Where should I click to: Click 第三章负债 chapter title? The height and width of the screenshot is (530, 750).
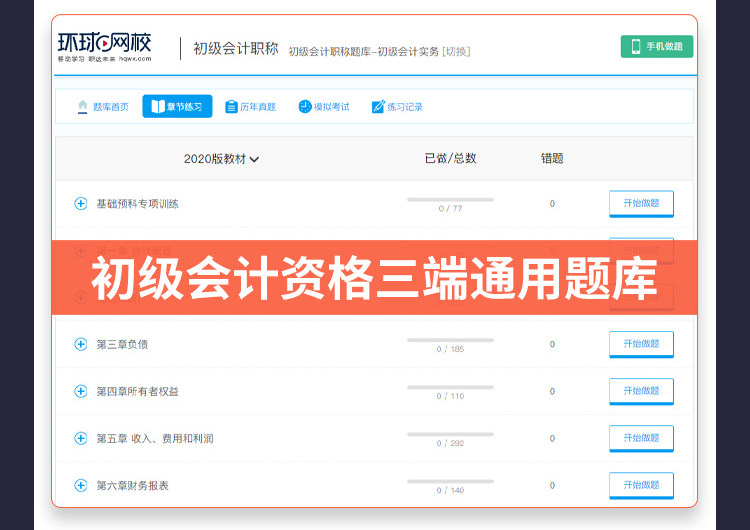pyautogui.click(x=122, y=344)
